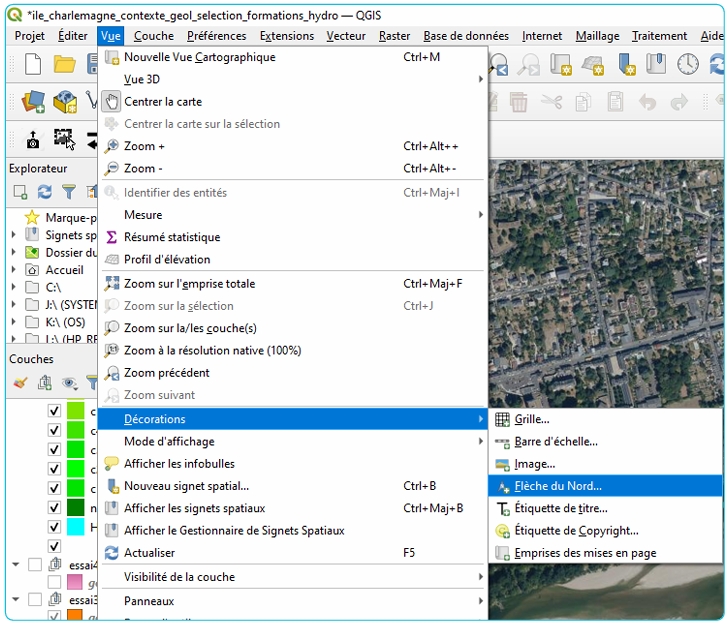Open the layer styling brush icon in Couches
Image resolution: width=728 pixels, height=623 pixels.
point(19,382)
